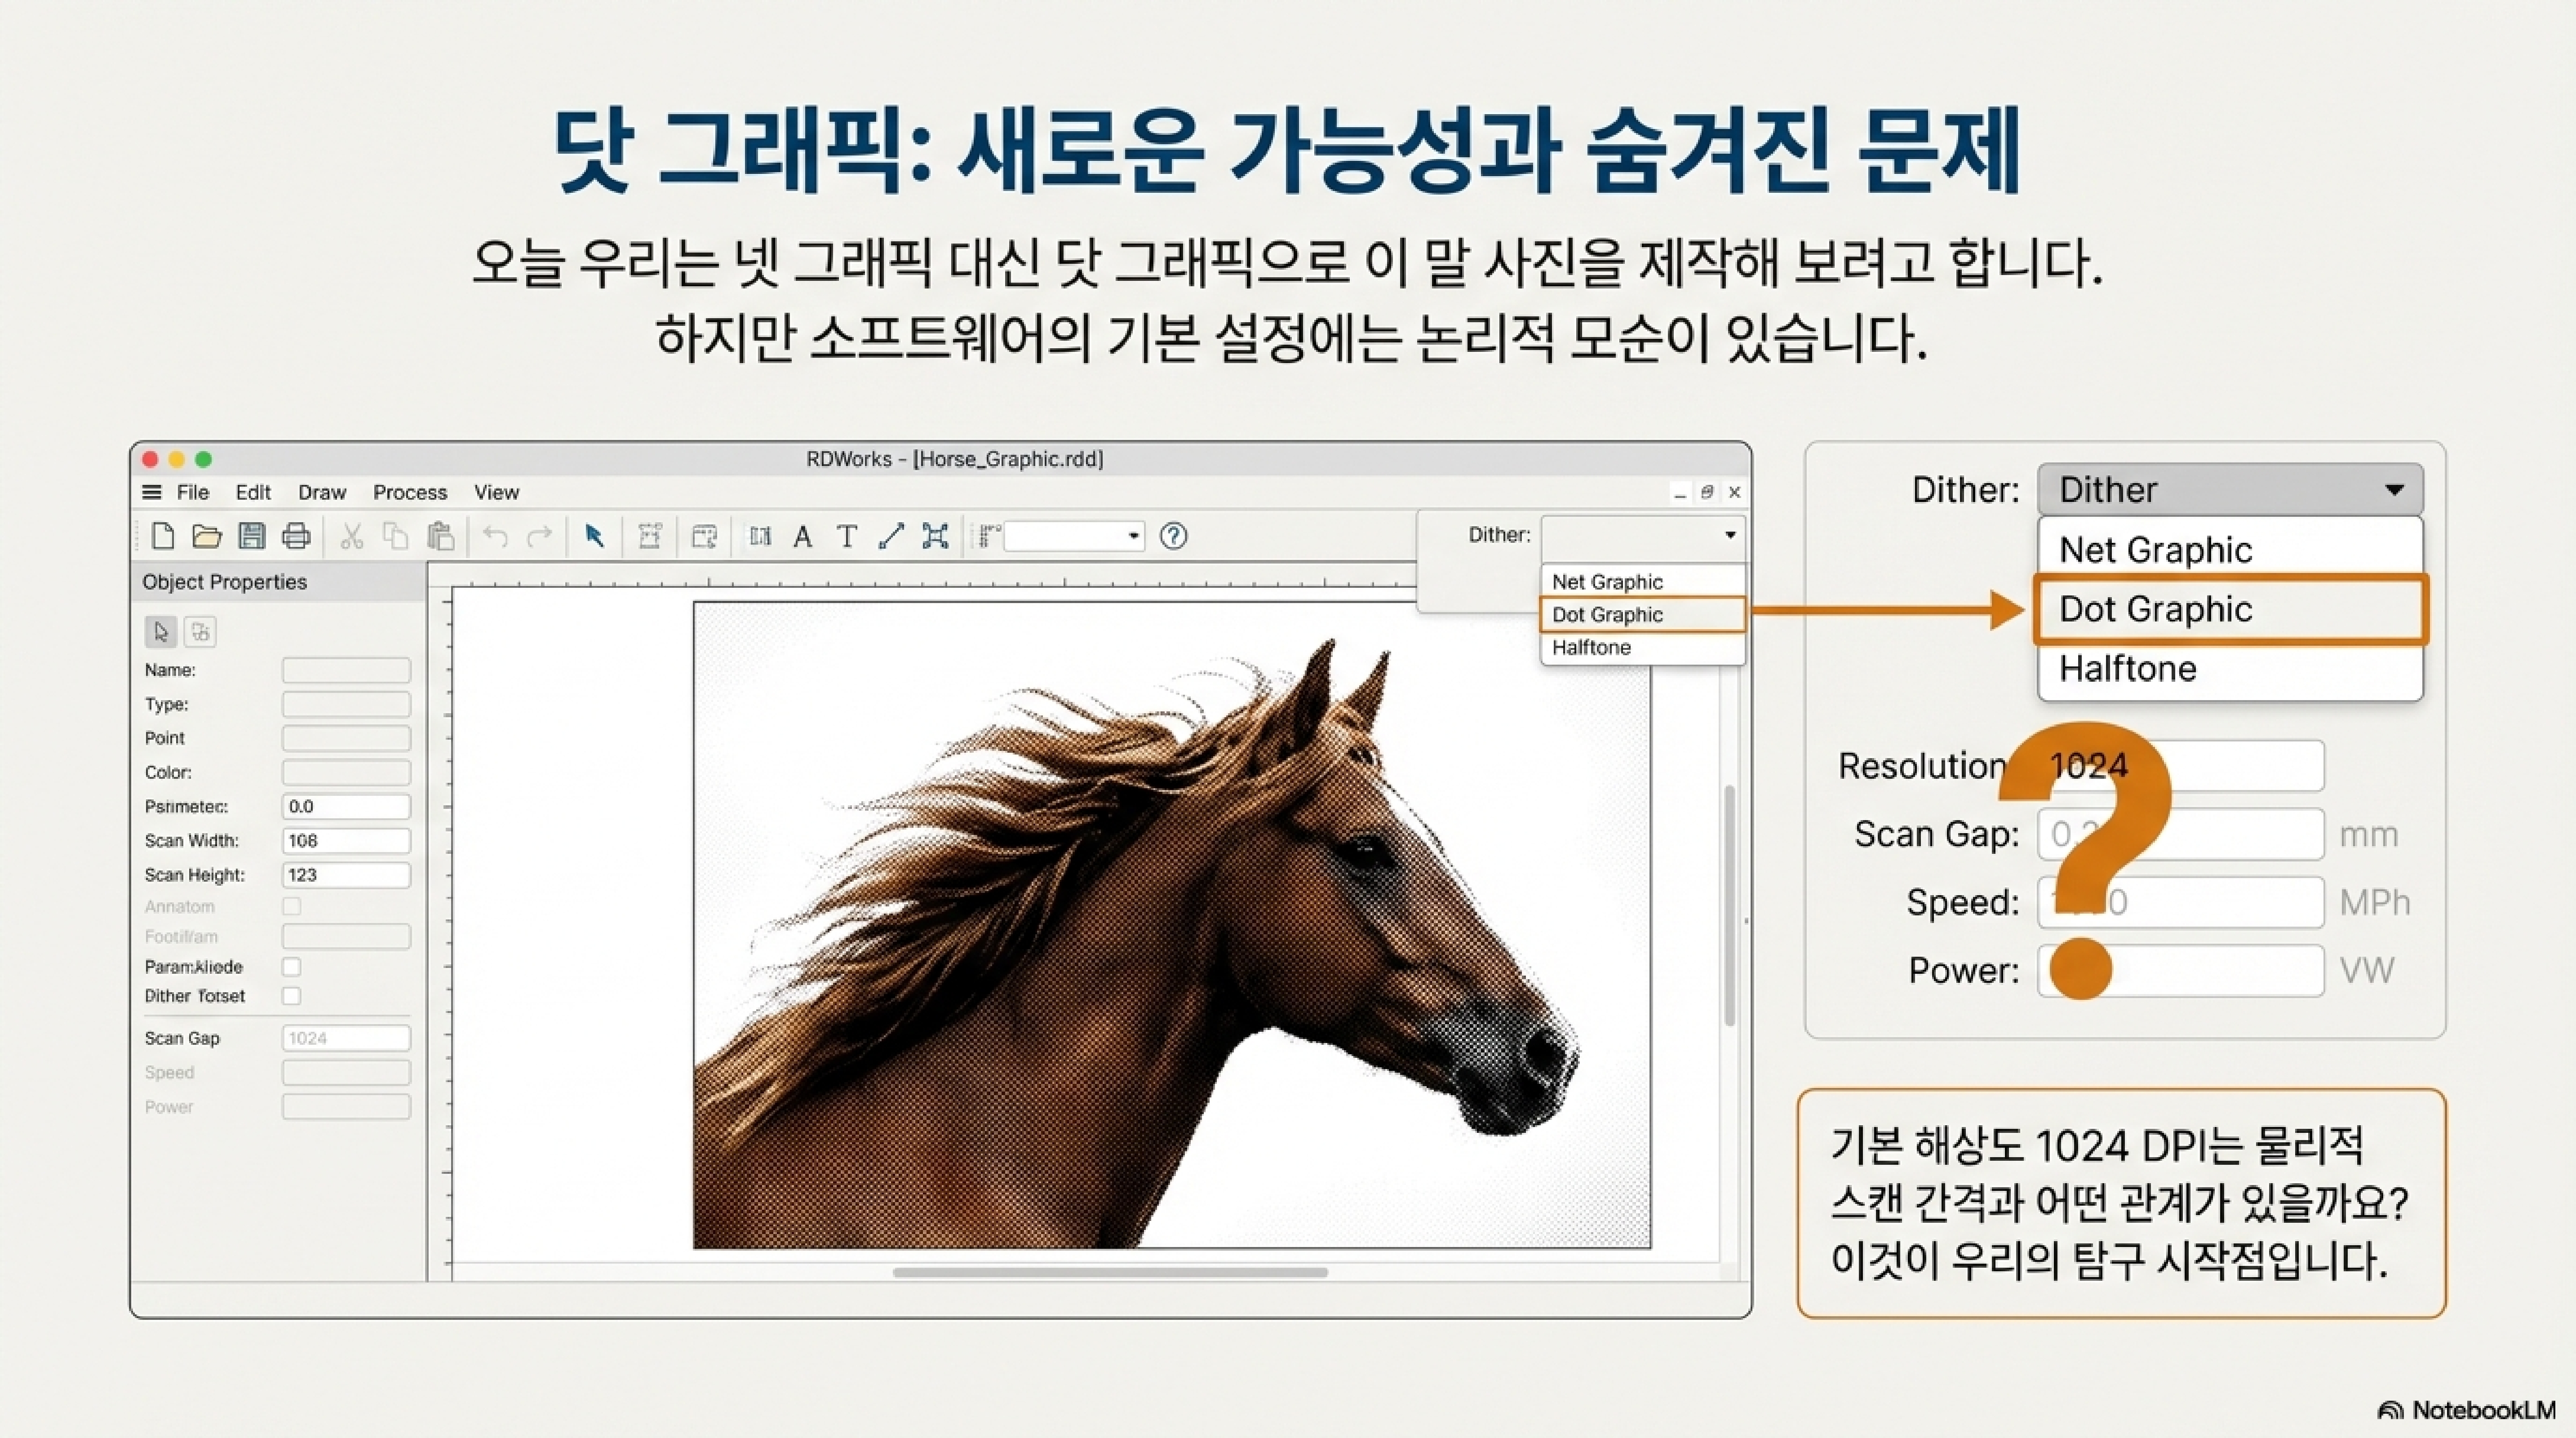The width and height of the screenshot is (2576, 1438).
Task: Save the file with floppy disk icon
Action: pos(252,536)
